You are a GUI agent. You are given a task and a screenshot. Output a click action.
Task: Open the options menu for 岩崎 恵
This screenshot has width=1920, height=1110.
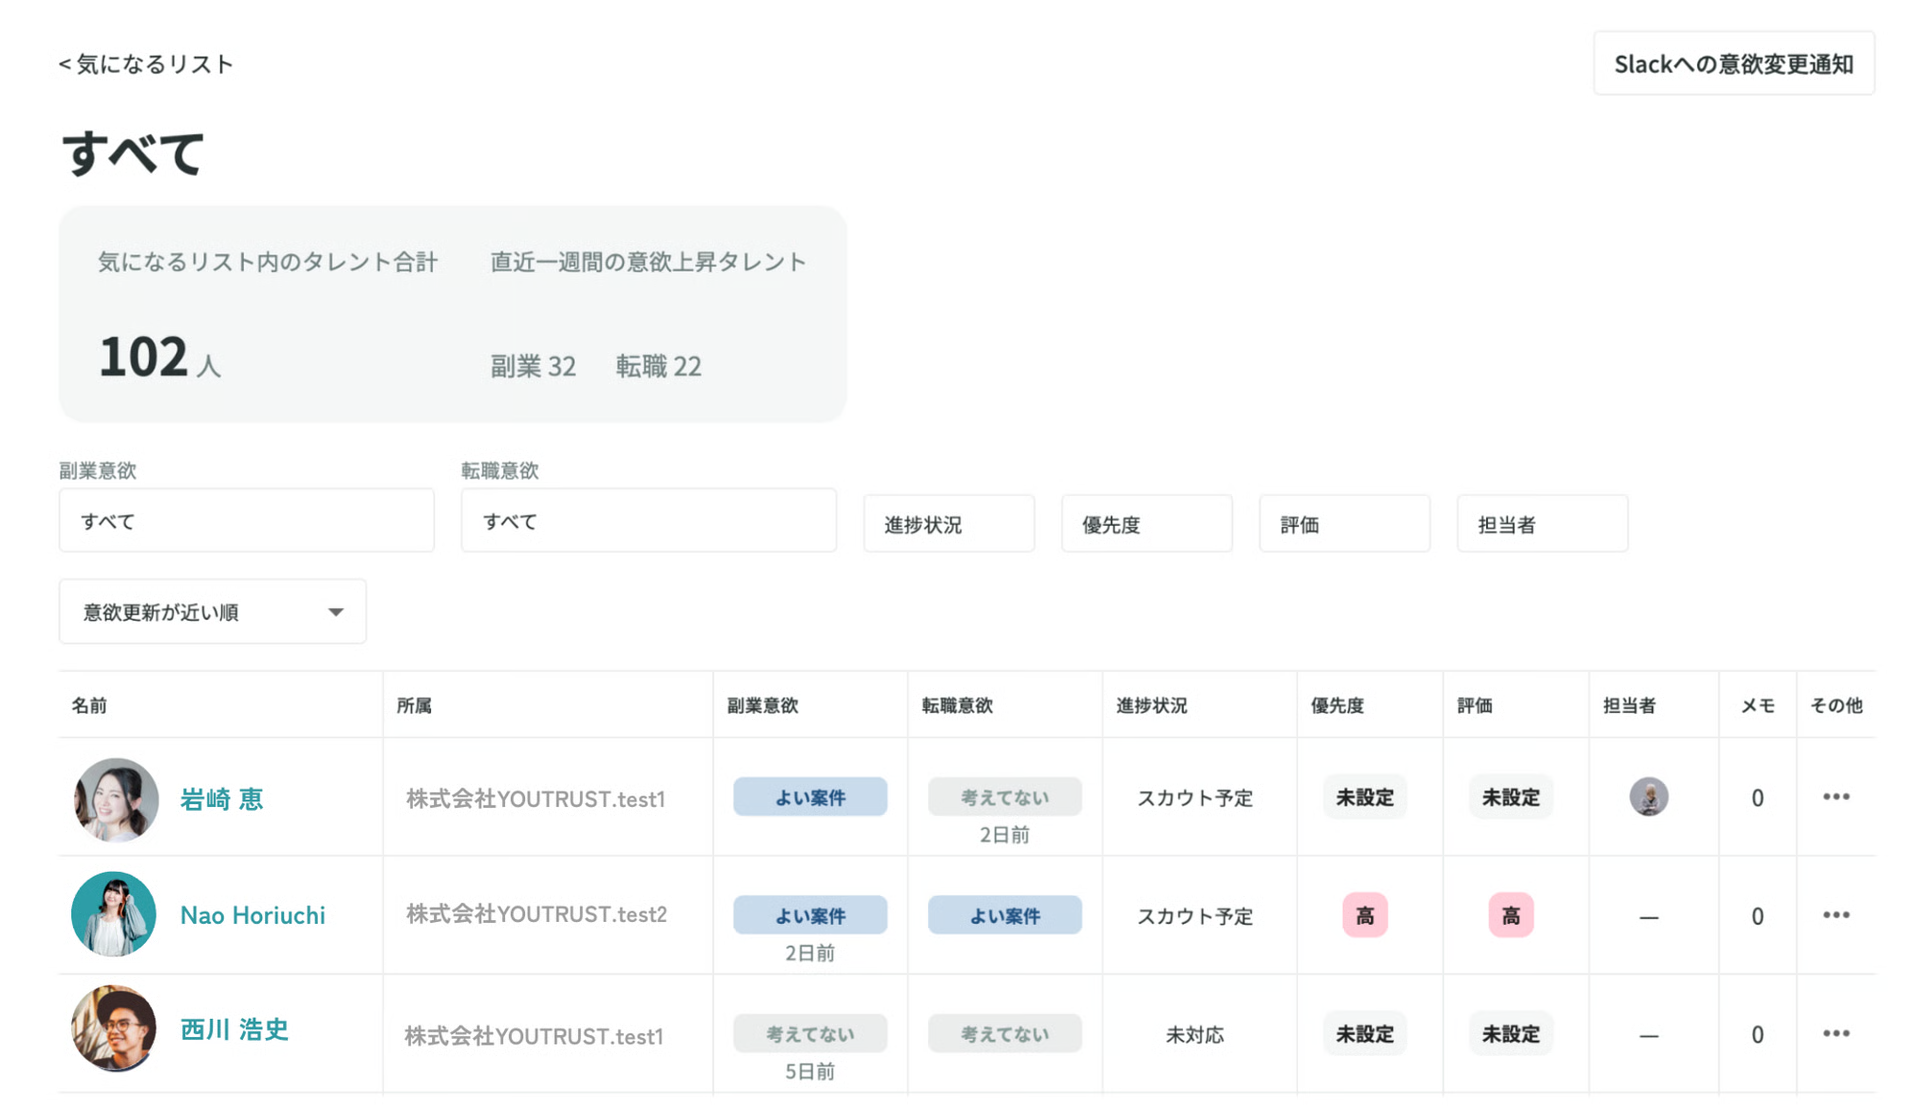[1836, 797]
